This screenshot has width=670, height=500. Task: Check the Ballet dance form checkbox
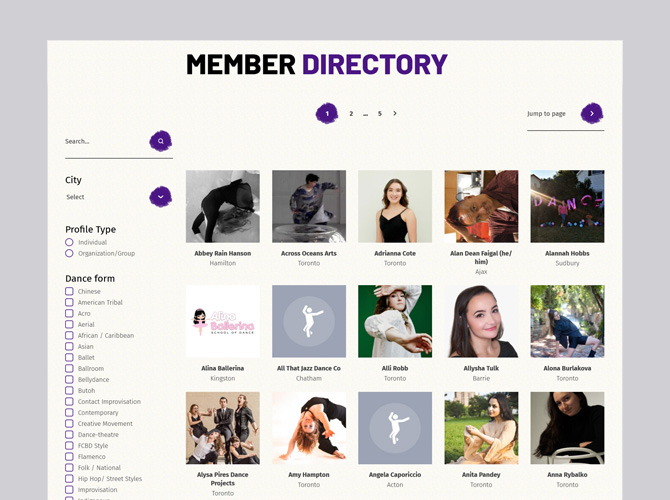click(69, 357)
